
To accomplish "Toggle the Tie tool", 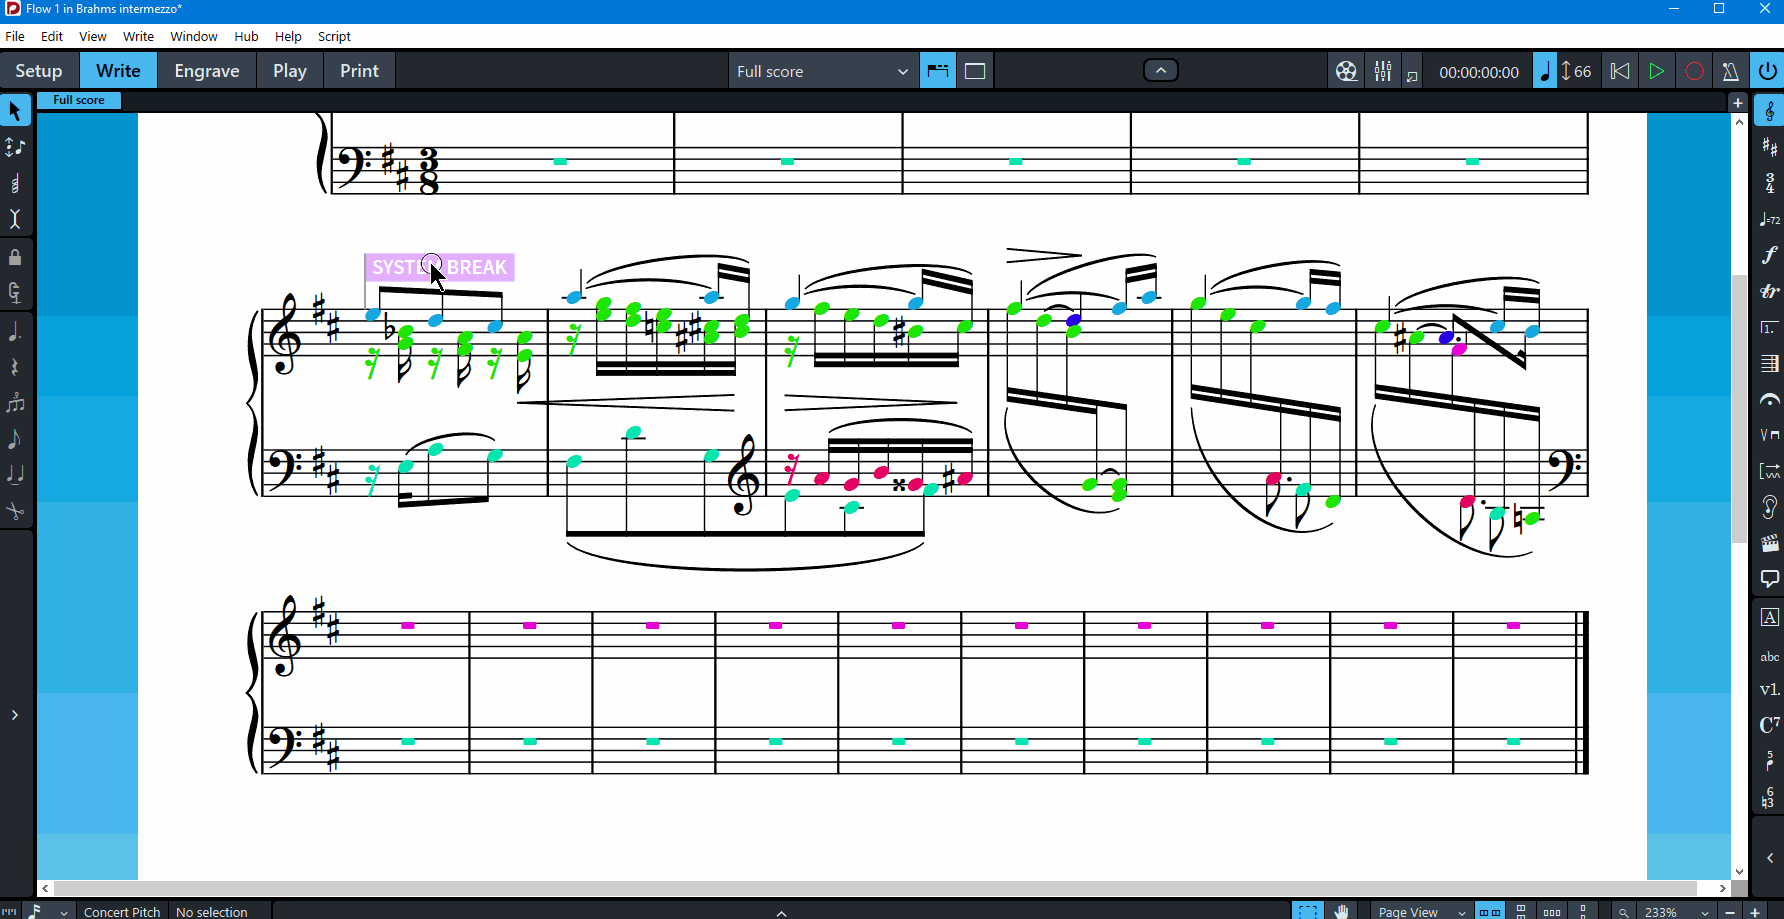I will [15, 475].
